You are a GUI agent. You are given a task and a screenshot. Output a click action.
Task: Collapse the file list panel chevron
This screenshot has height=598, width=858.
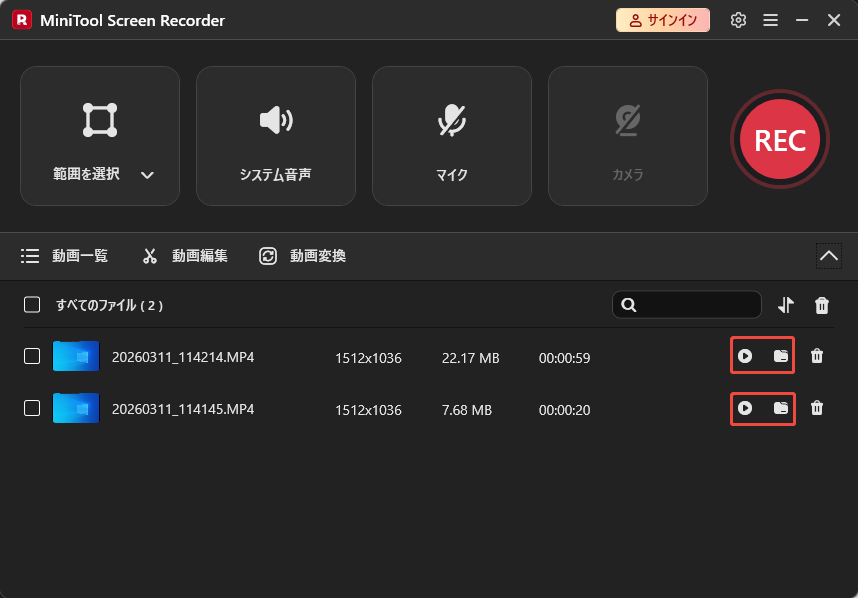[828, 255]
